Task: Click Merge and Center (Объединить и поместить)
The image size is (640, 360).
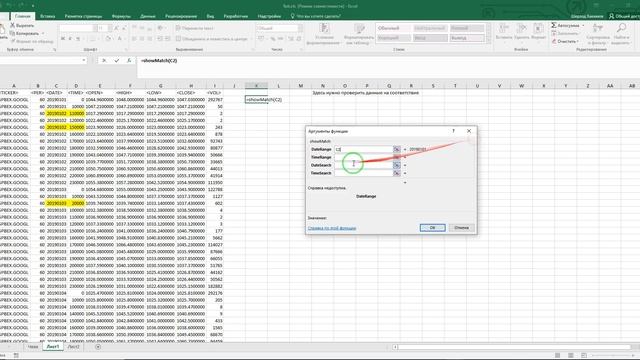Action: (211, 39)
